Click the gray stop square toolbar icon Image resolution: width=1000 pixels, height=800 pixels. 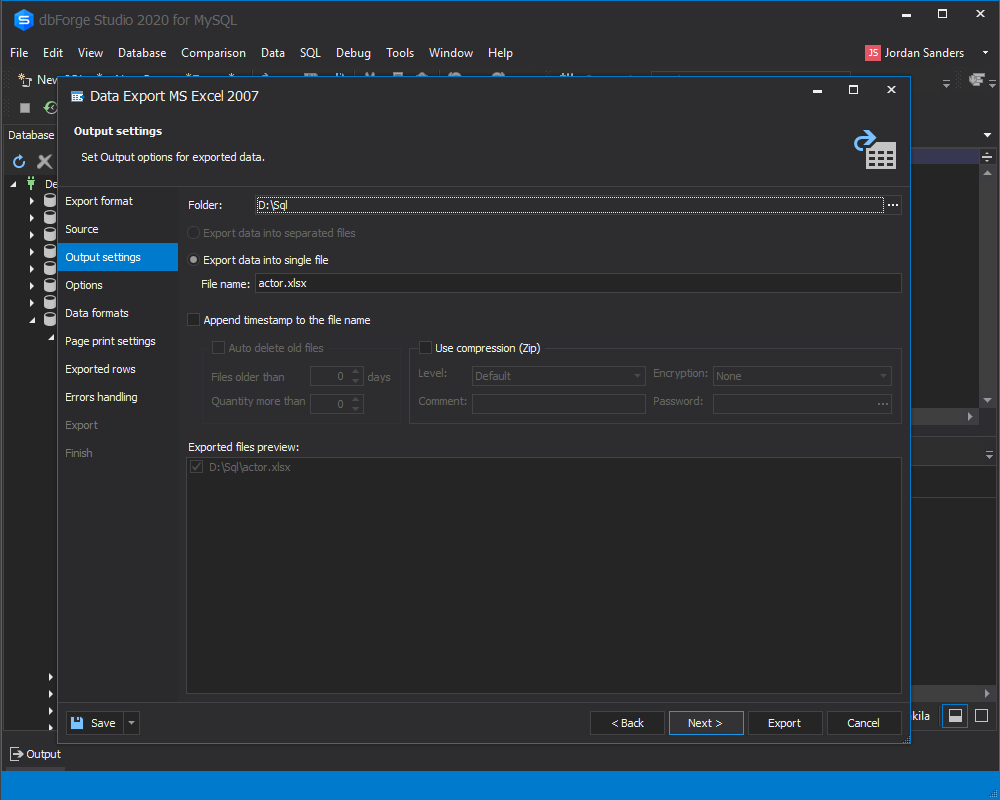25,108
